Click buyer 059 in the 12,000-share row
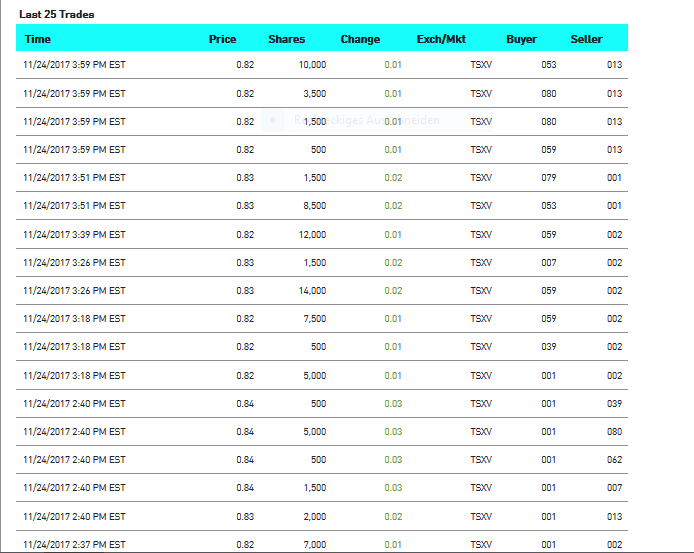 pyautogui.click(x=549, y=235)
